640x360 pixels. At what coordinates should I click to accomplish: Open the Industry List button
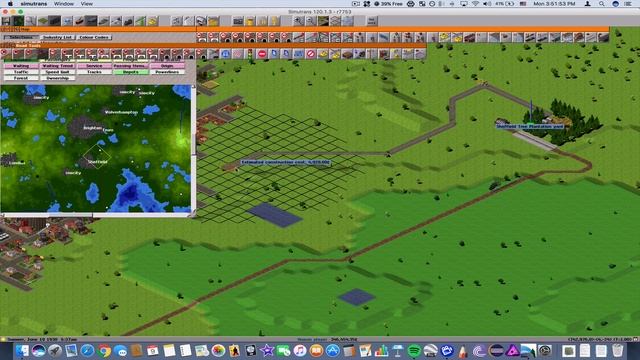58,37
